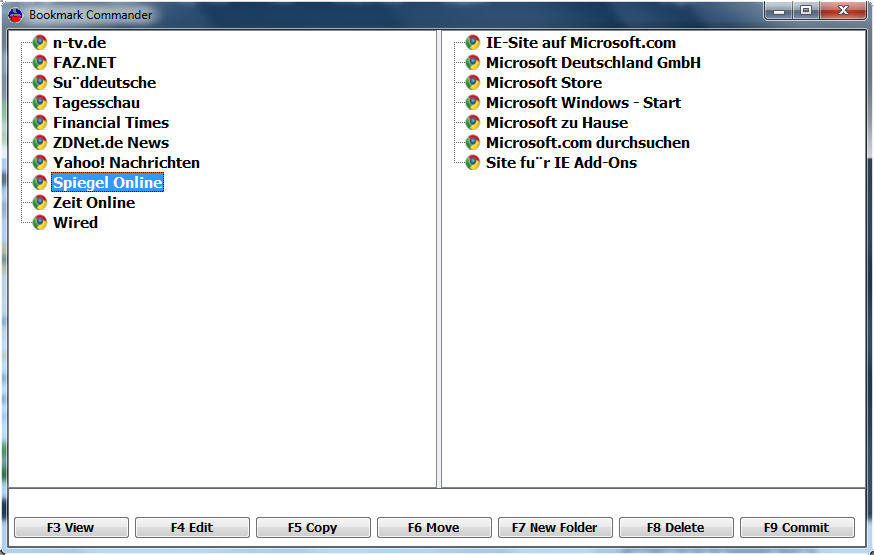Click the icon beside Site für IE Add-Ons
The height and width of the screenshot is (555, 874).
tap(473, 163)
